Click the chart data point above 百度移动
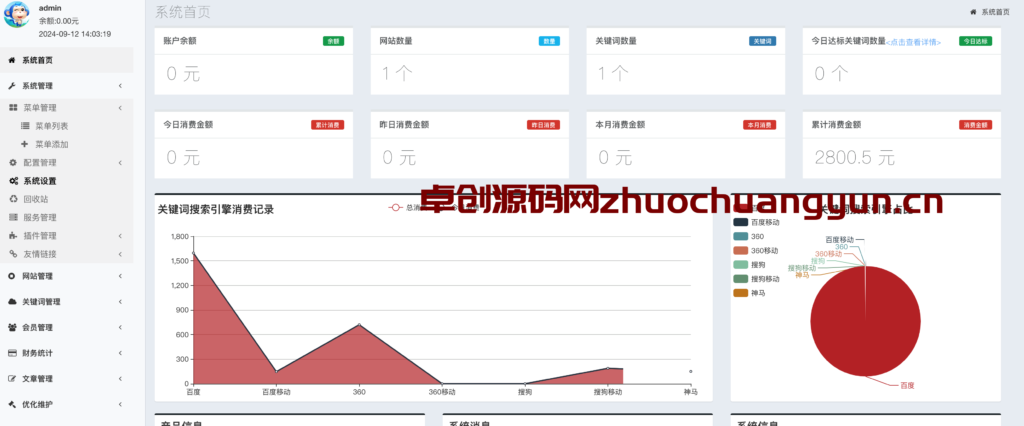The width and height of the screenshot is (1024, 426). point(276,372)
